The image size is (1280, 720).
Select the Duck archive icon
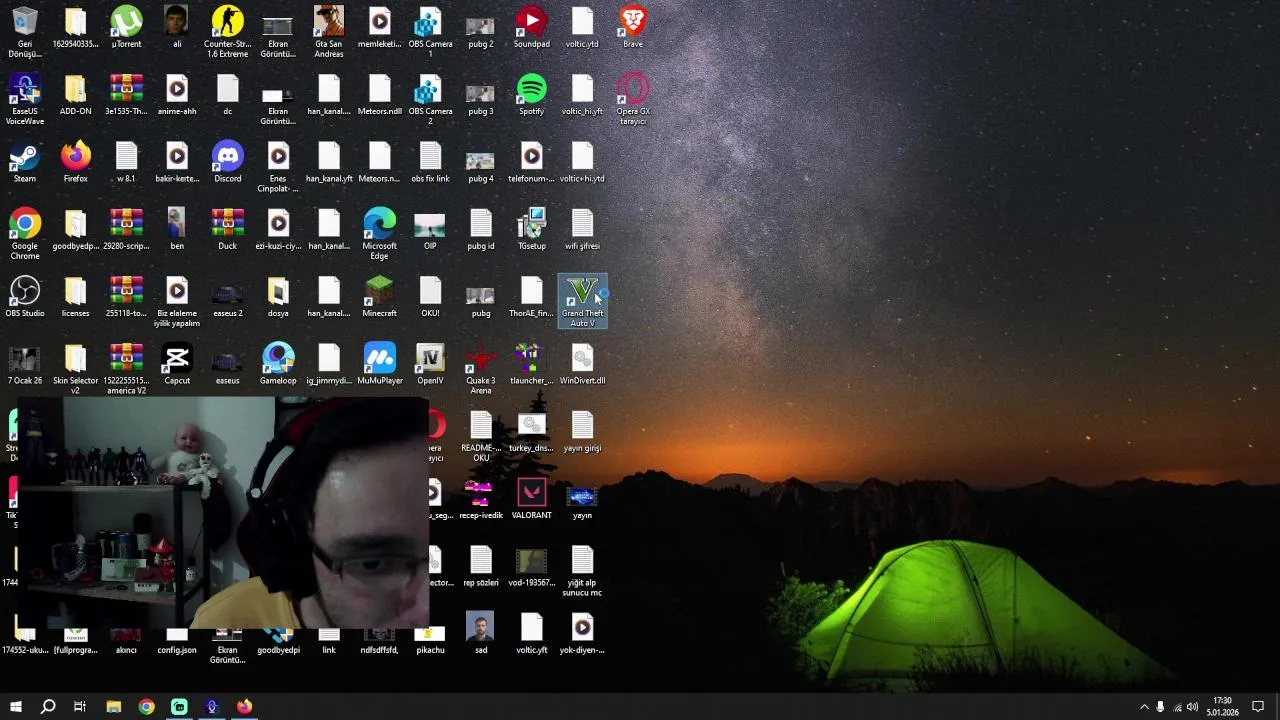click(228, 229)
